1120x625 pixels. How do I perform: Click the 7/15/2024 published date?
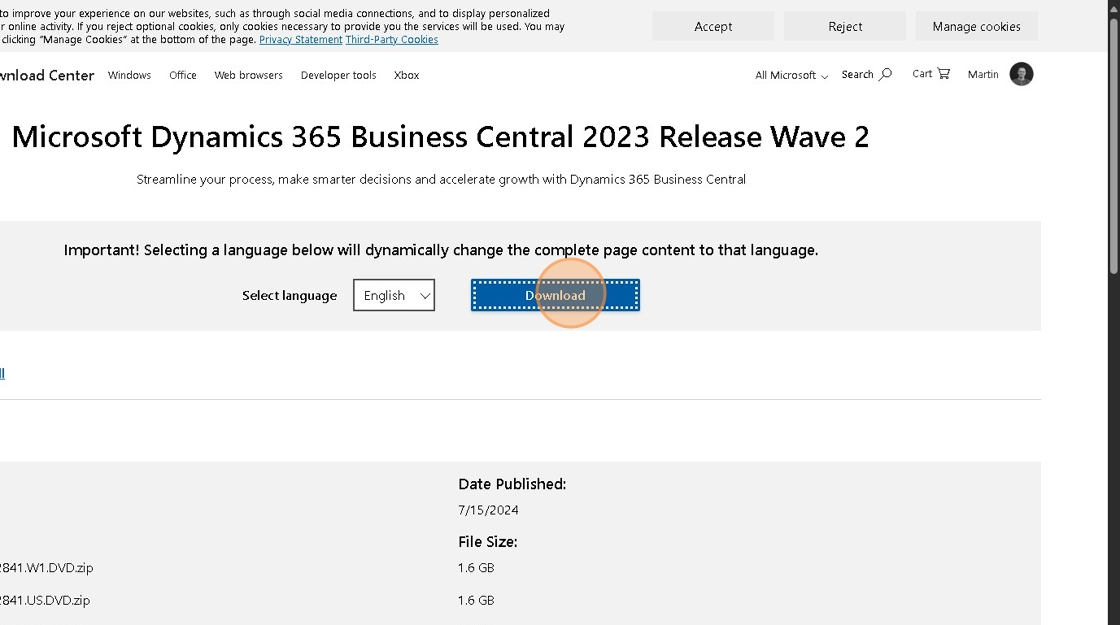point(488,510)
